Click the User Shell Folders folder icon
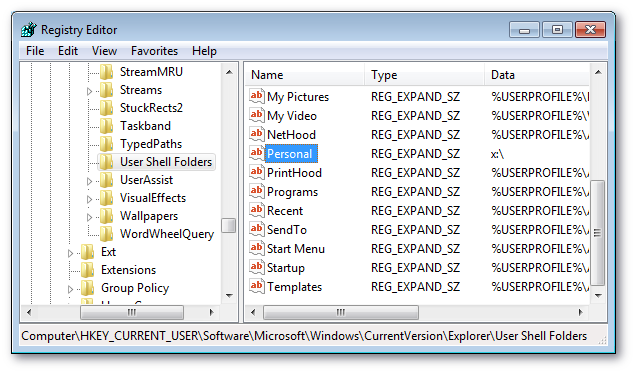635x373 pixels. [x=107, y=162]
